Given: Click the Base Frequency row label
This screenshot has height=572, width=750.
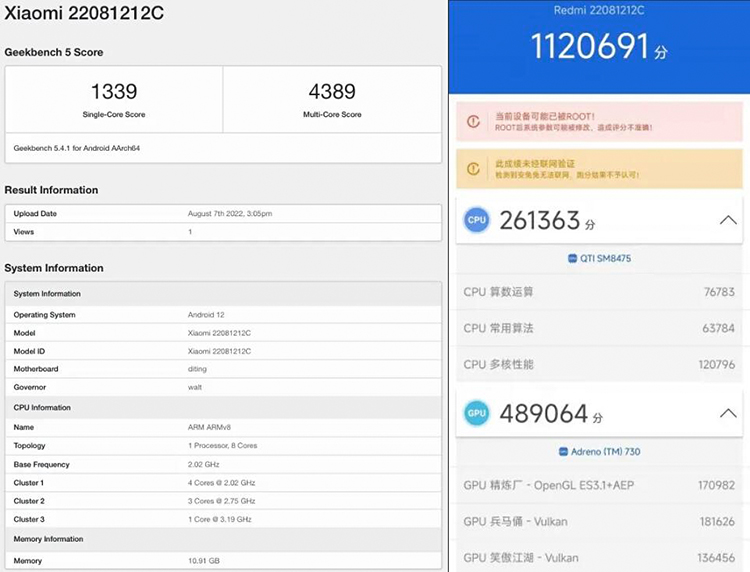Looking at the screenshot, I should [x=42, y=464].
